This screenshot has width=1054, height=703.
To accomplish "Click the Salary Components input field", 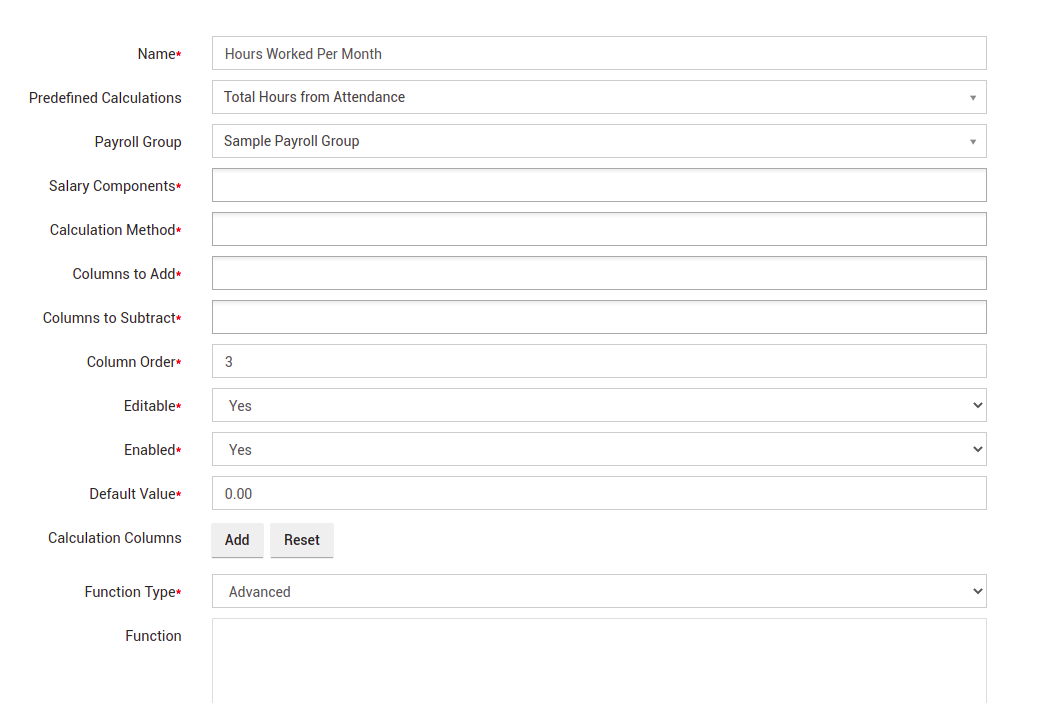I will 598,185.
